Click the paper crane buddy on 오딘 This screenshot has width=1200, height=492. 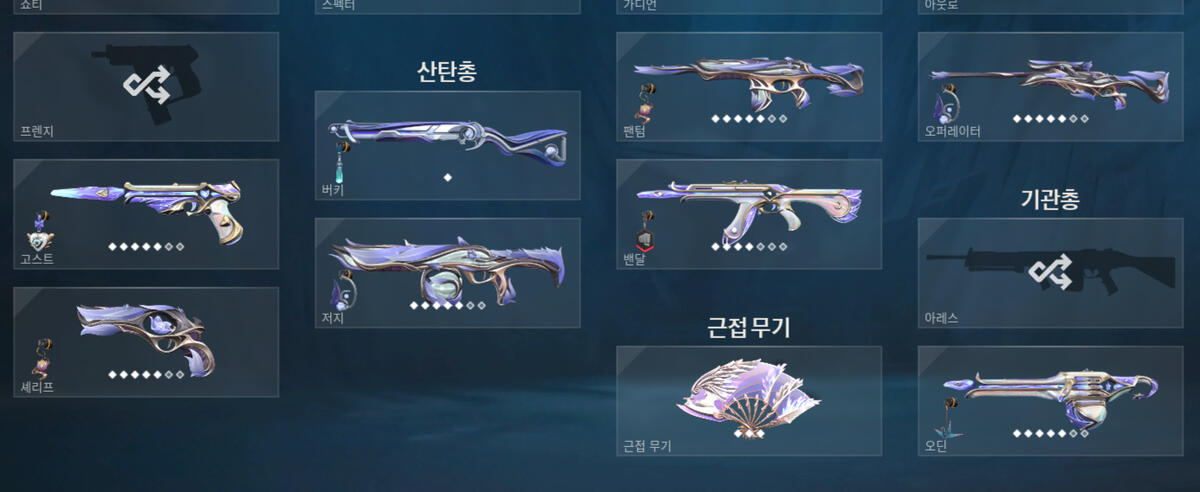(x=944, y=418)
